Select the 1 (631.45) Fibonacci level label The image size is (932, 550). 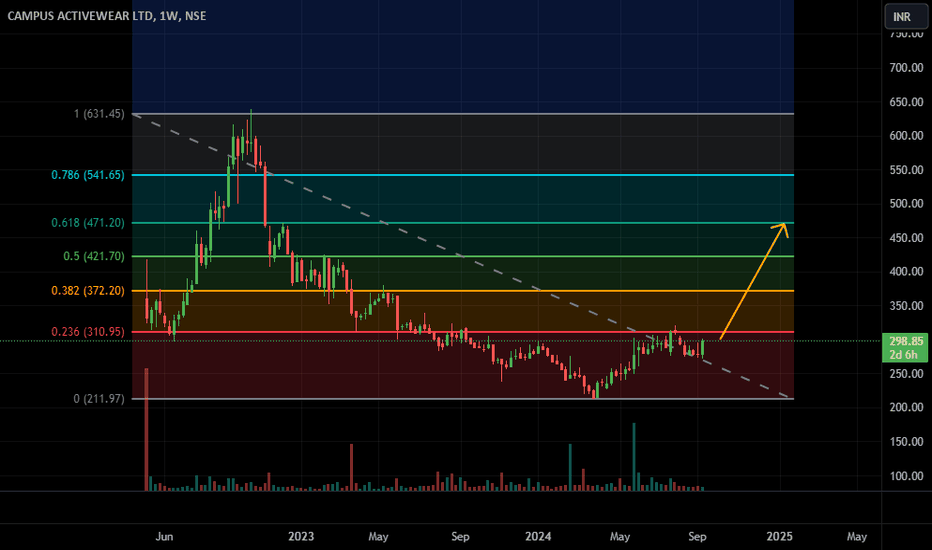click(99, 114)
